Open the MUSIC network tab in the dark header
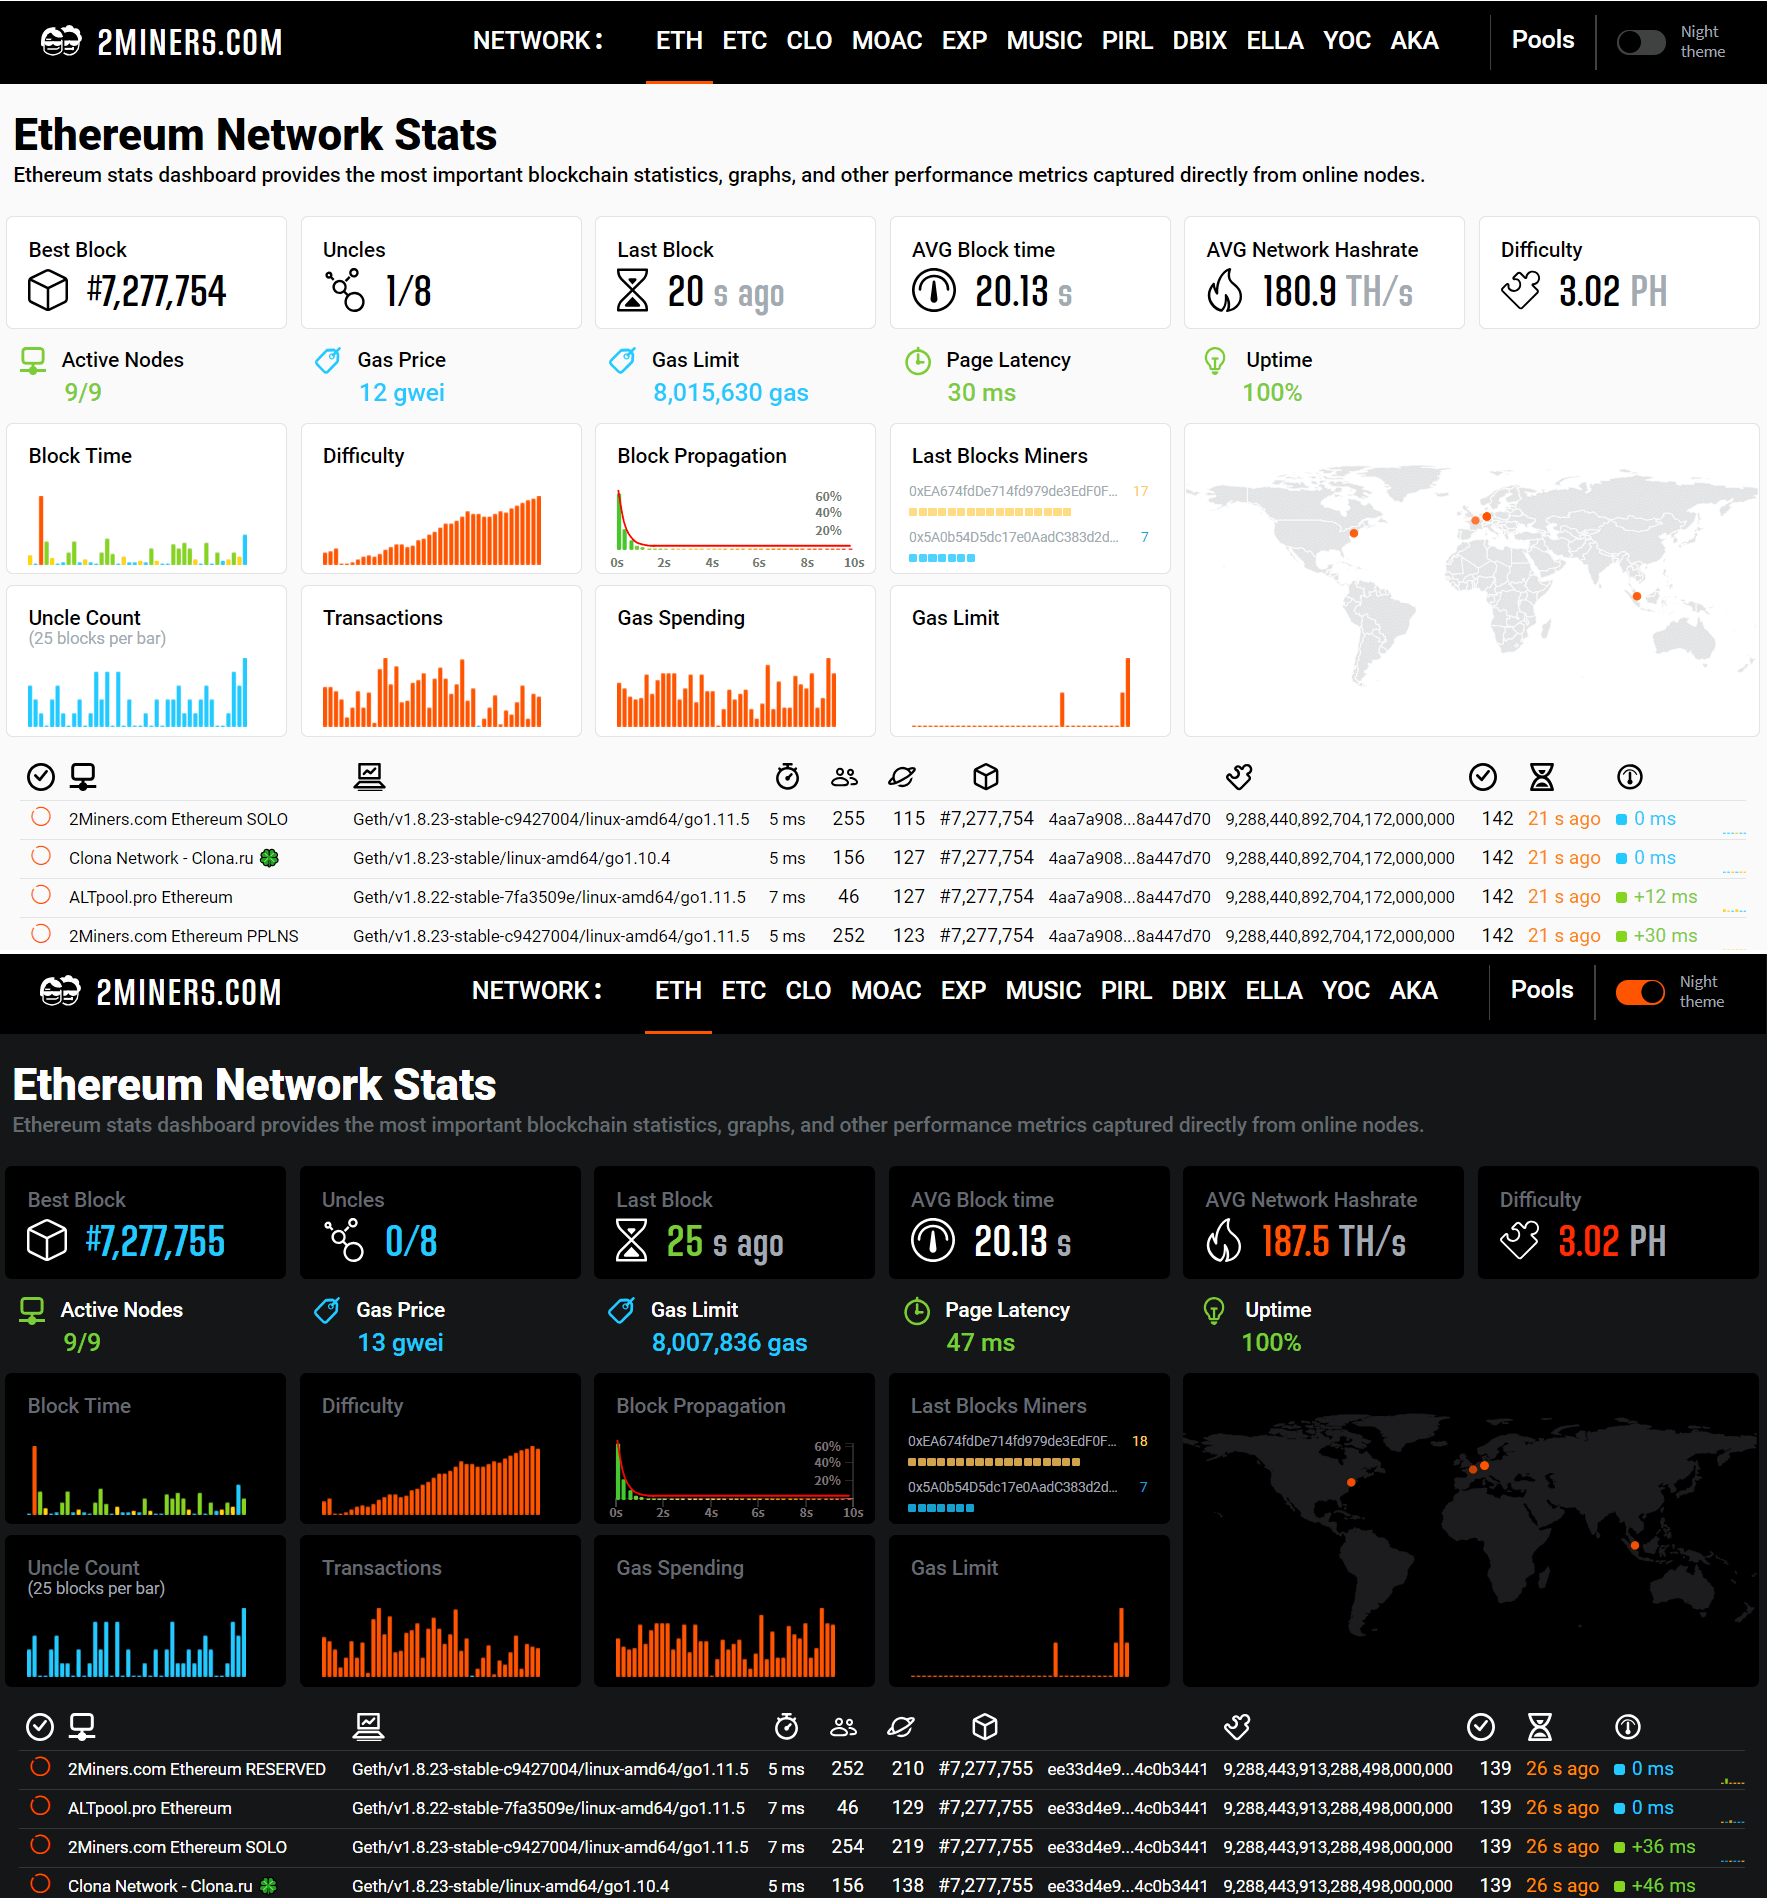 1043,991
